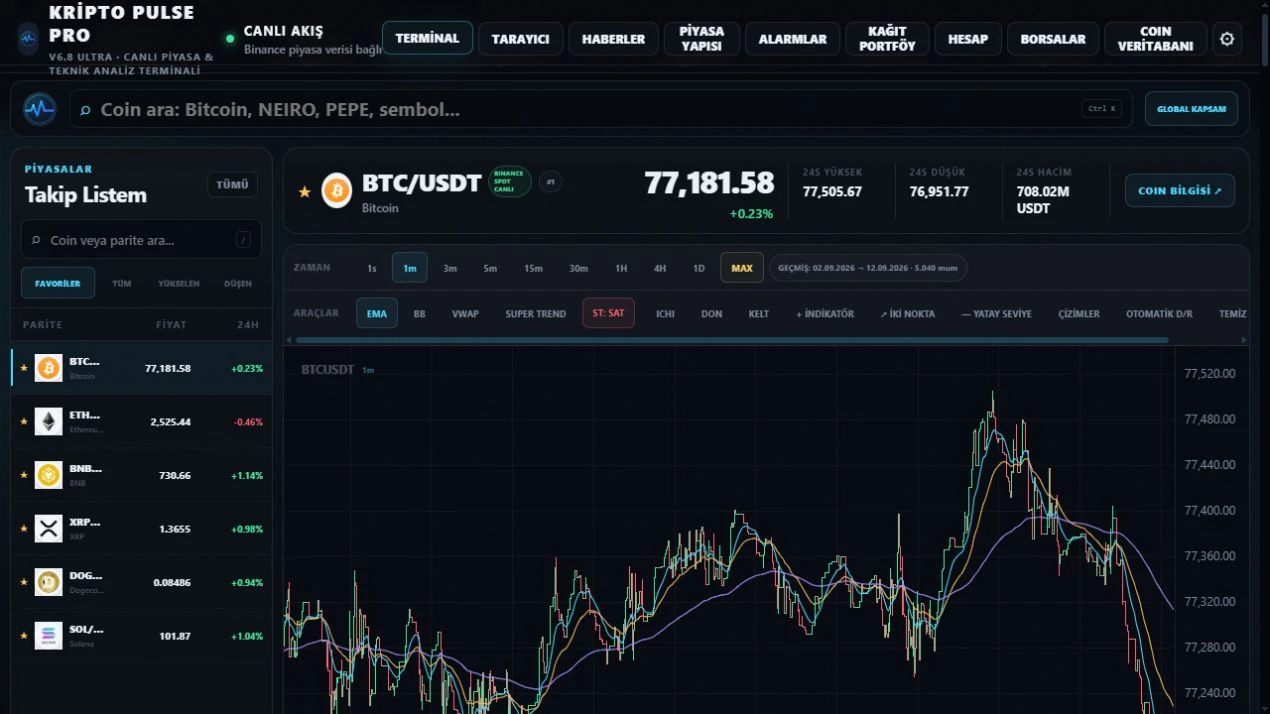Click the Ethereum coin icon in watchlist
1270x714 pixels.
[x=48, y=422]
